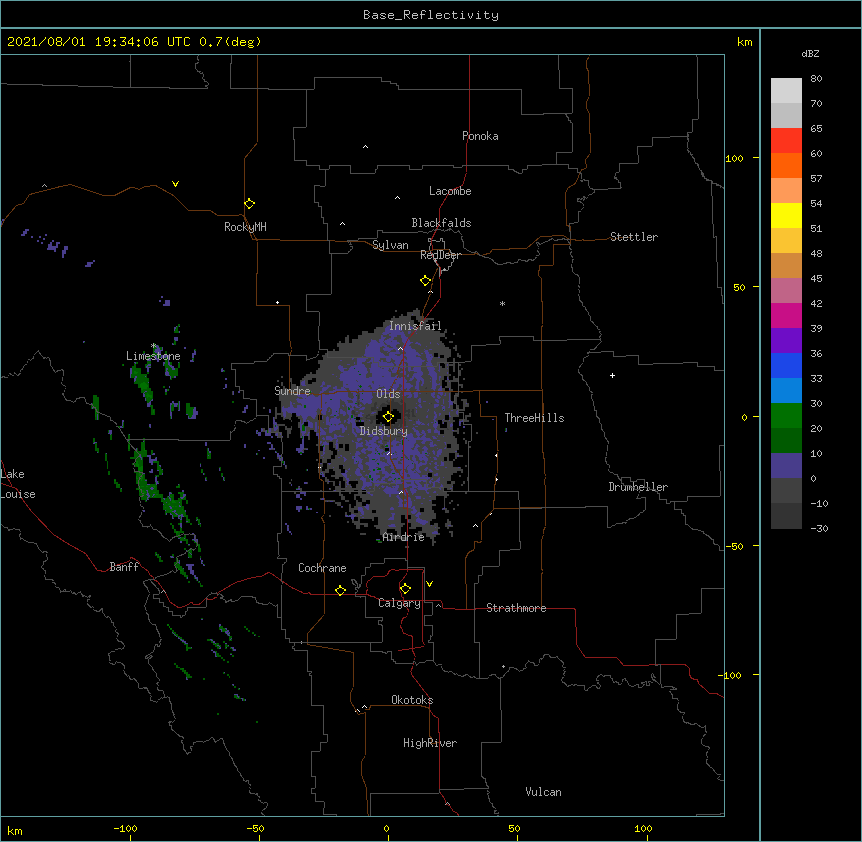Click the green 30 dBZ color swatch
This screenshot has width=862, height=842.
pos(786,416)
